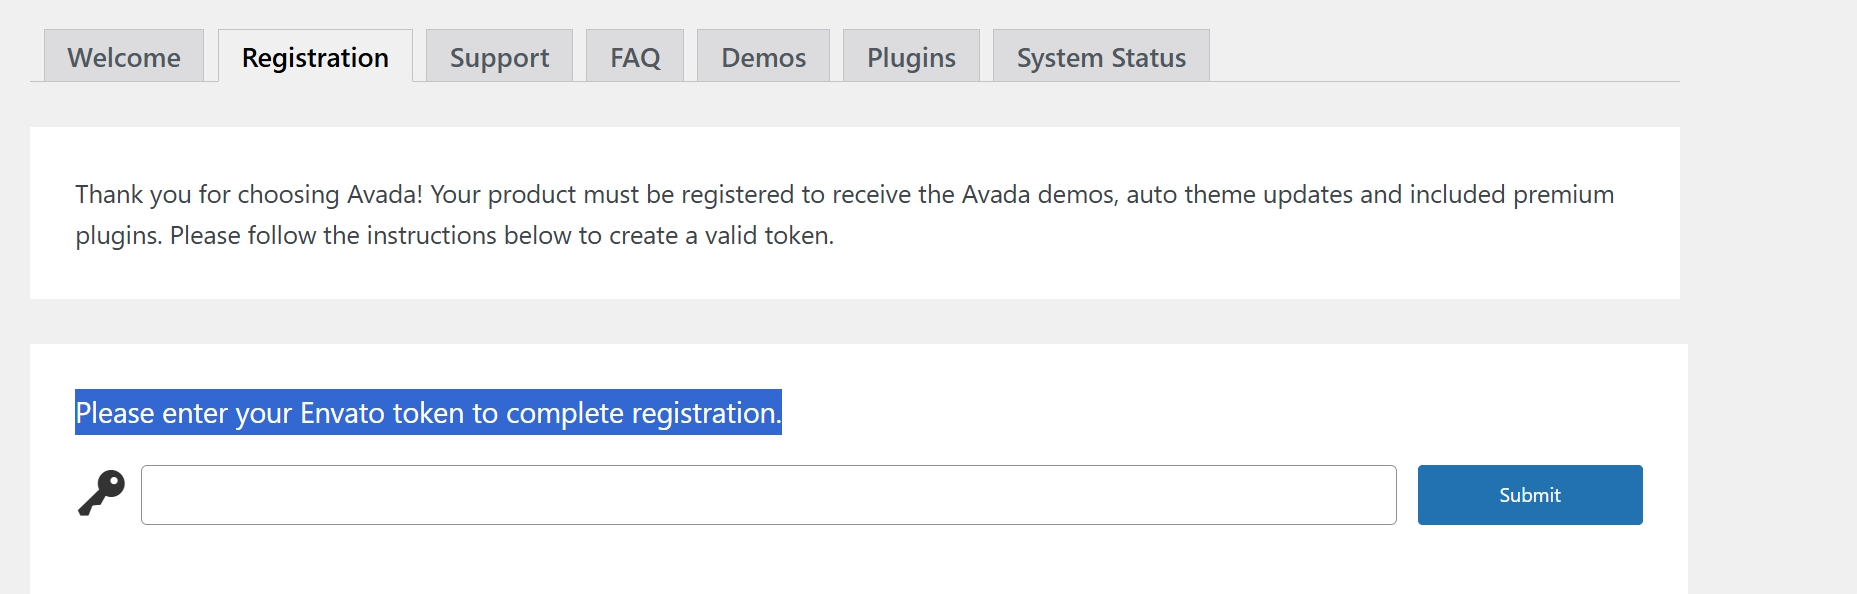Image resolution: width=1857 pixels, height=594 pixels.
Task: Switch to the Plugins tab
Action: (911, 57)
